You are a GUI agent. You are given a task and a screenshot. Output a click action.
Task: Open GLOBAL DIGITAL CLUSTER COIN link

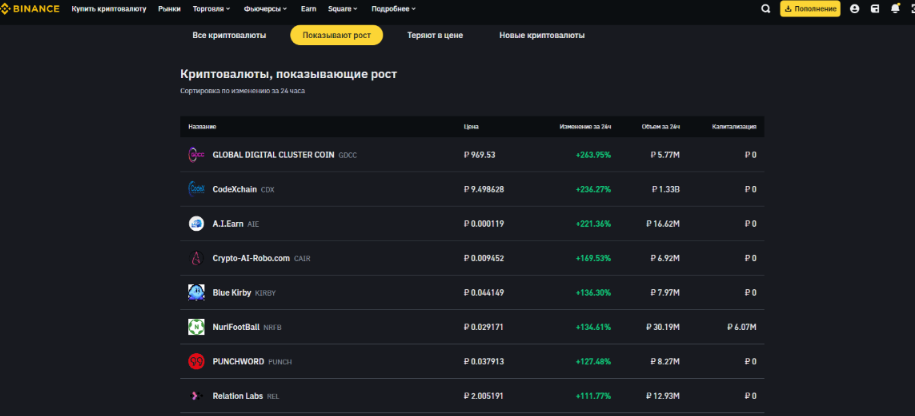point(273,155)
